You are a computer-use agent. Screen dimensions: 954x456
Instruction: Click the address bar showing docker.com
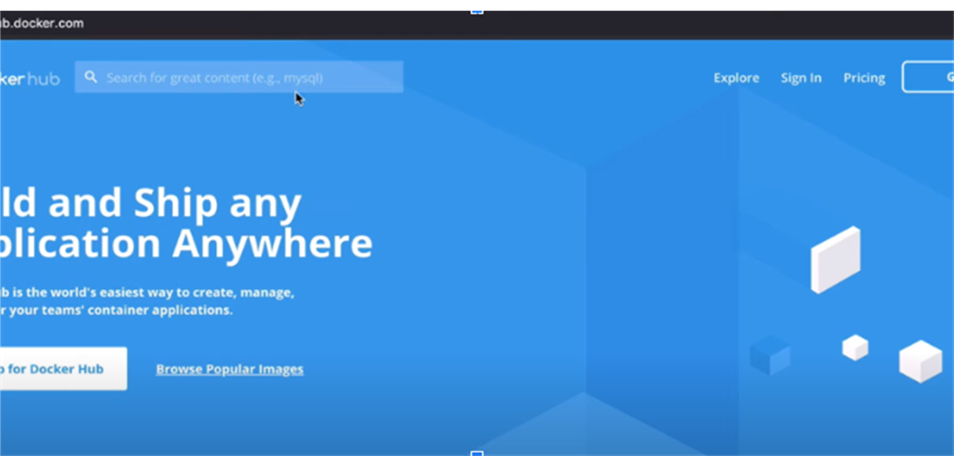click(42, 24)
